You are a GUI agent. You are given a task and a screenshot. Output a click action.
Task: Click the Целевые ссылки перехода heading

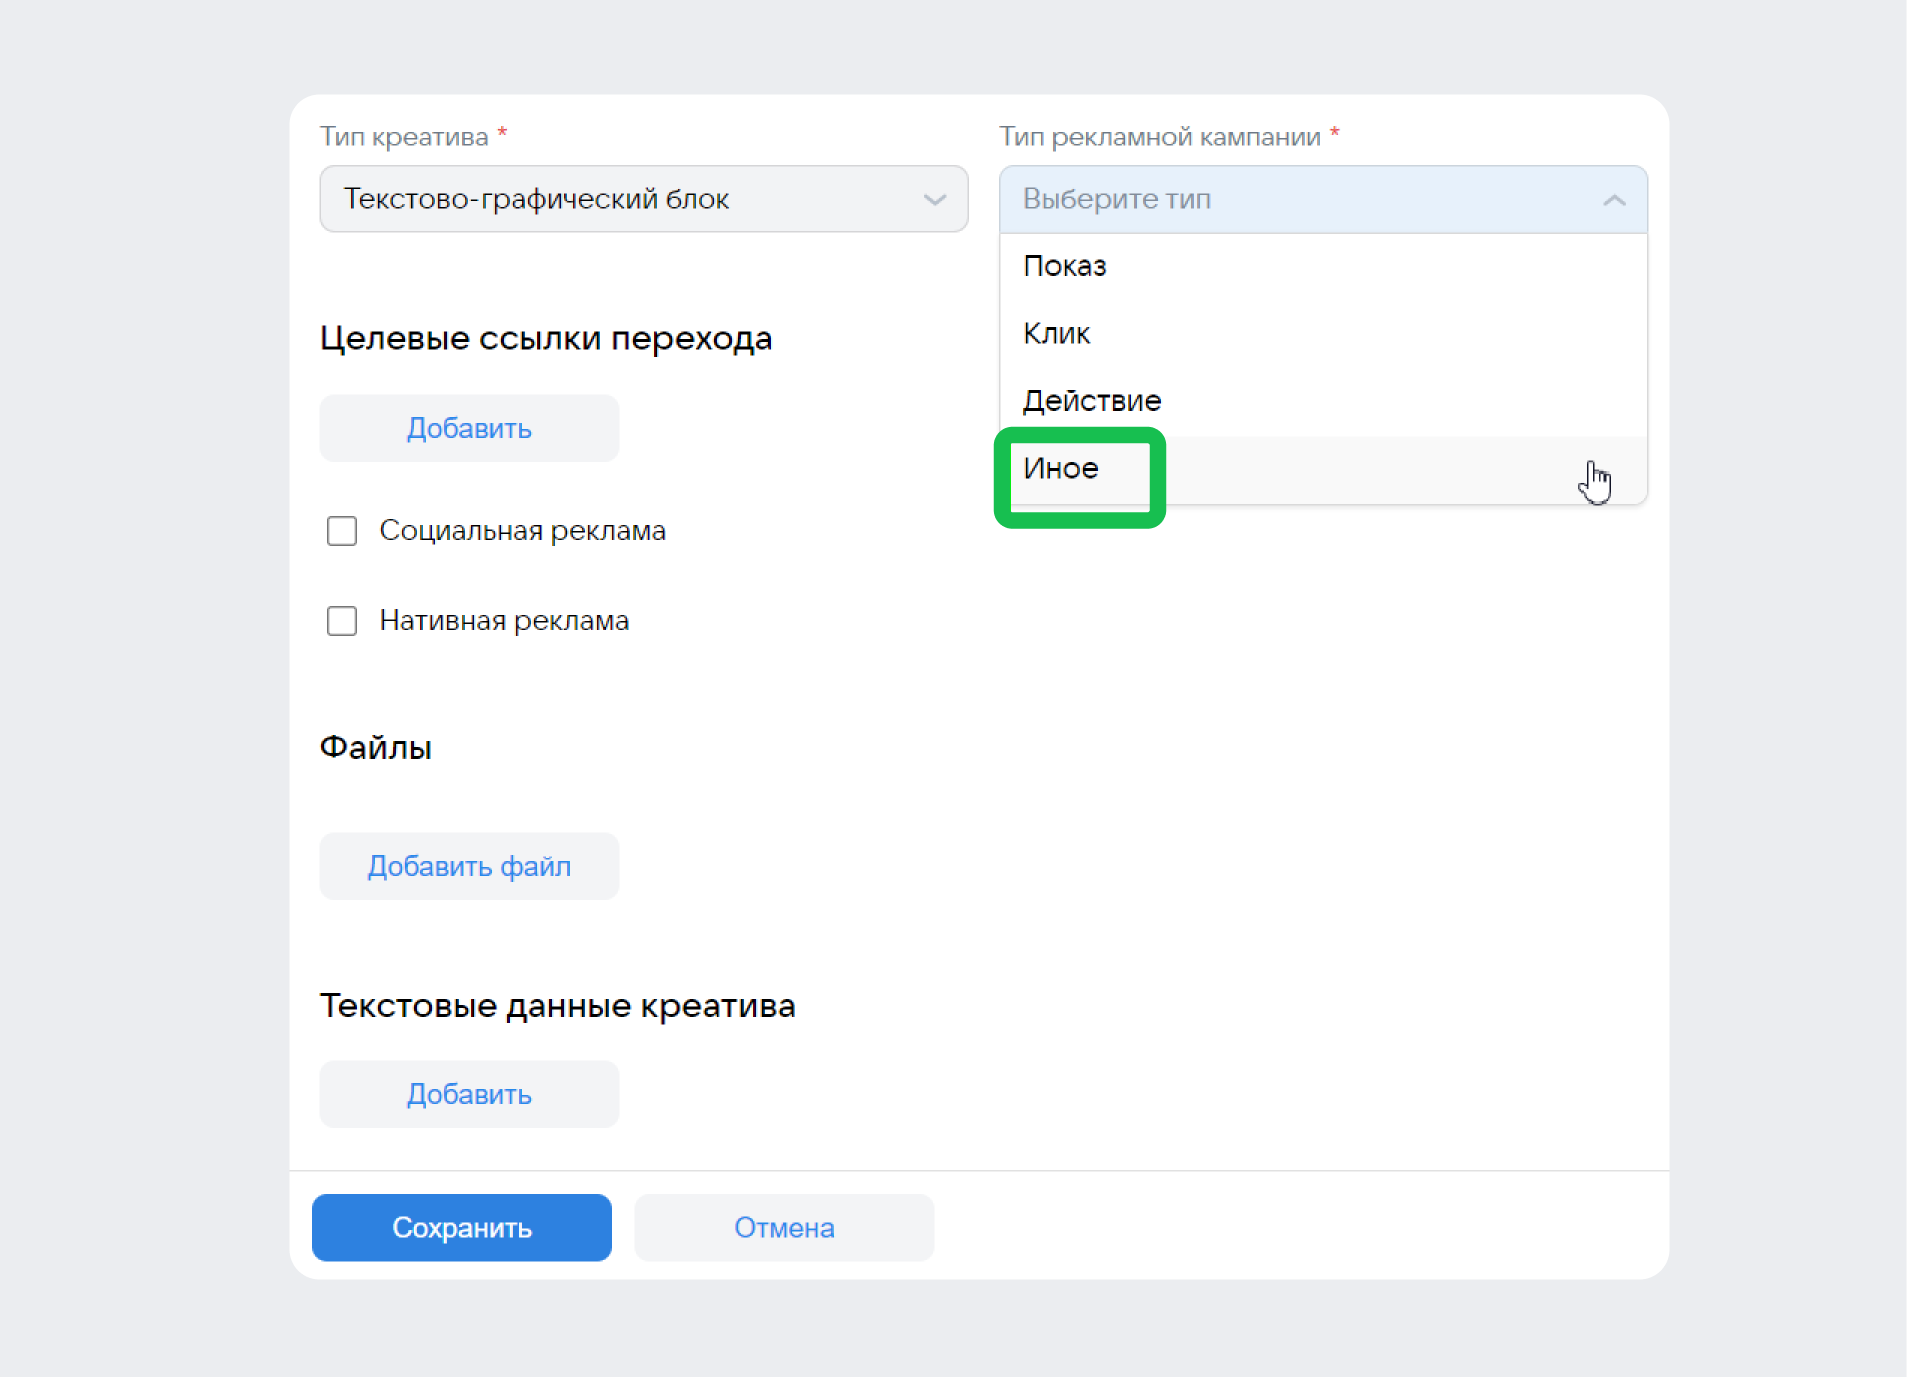click(x=546, y=338)
